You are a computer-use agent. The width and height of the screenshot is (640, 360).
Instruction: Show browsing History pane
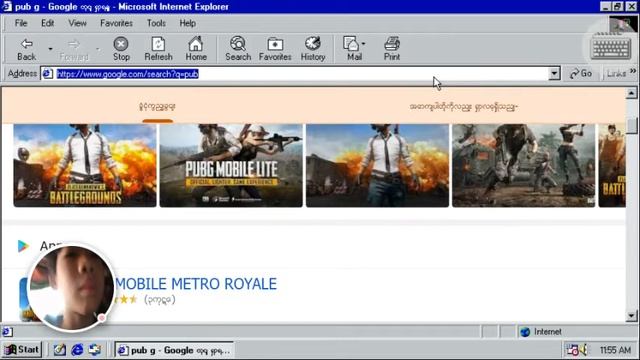[x=313, y=49]
